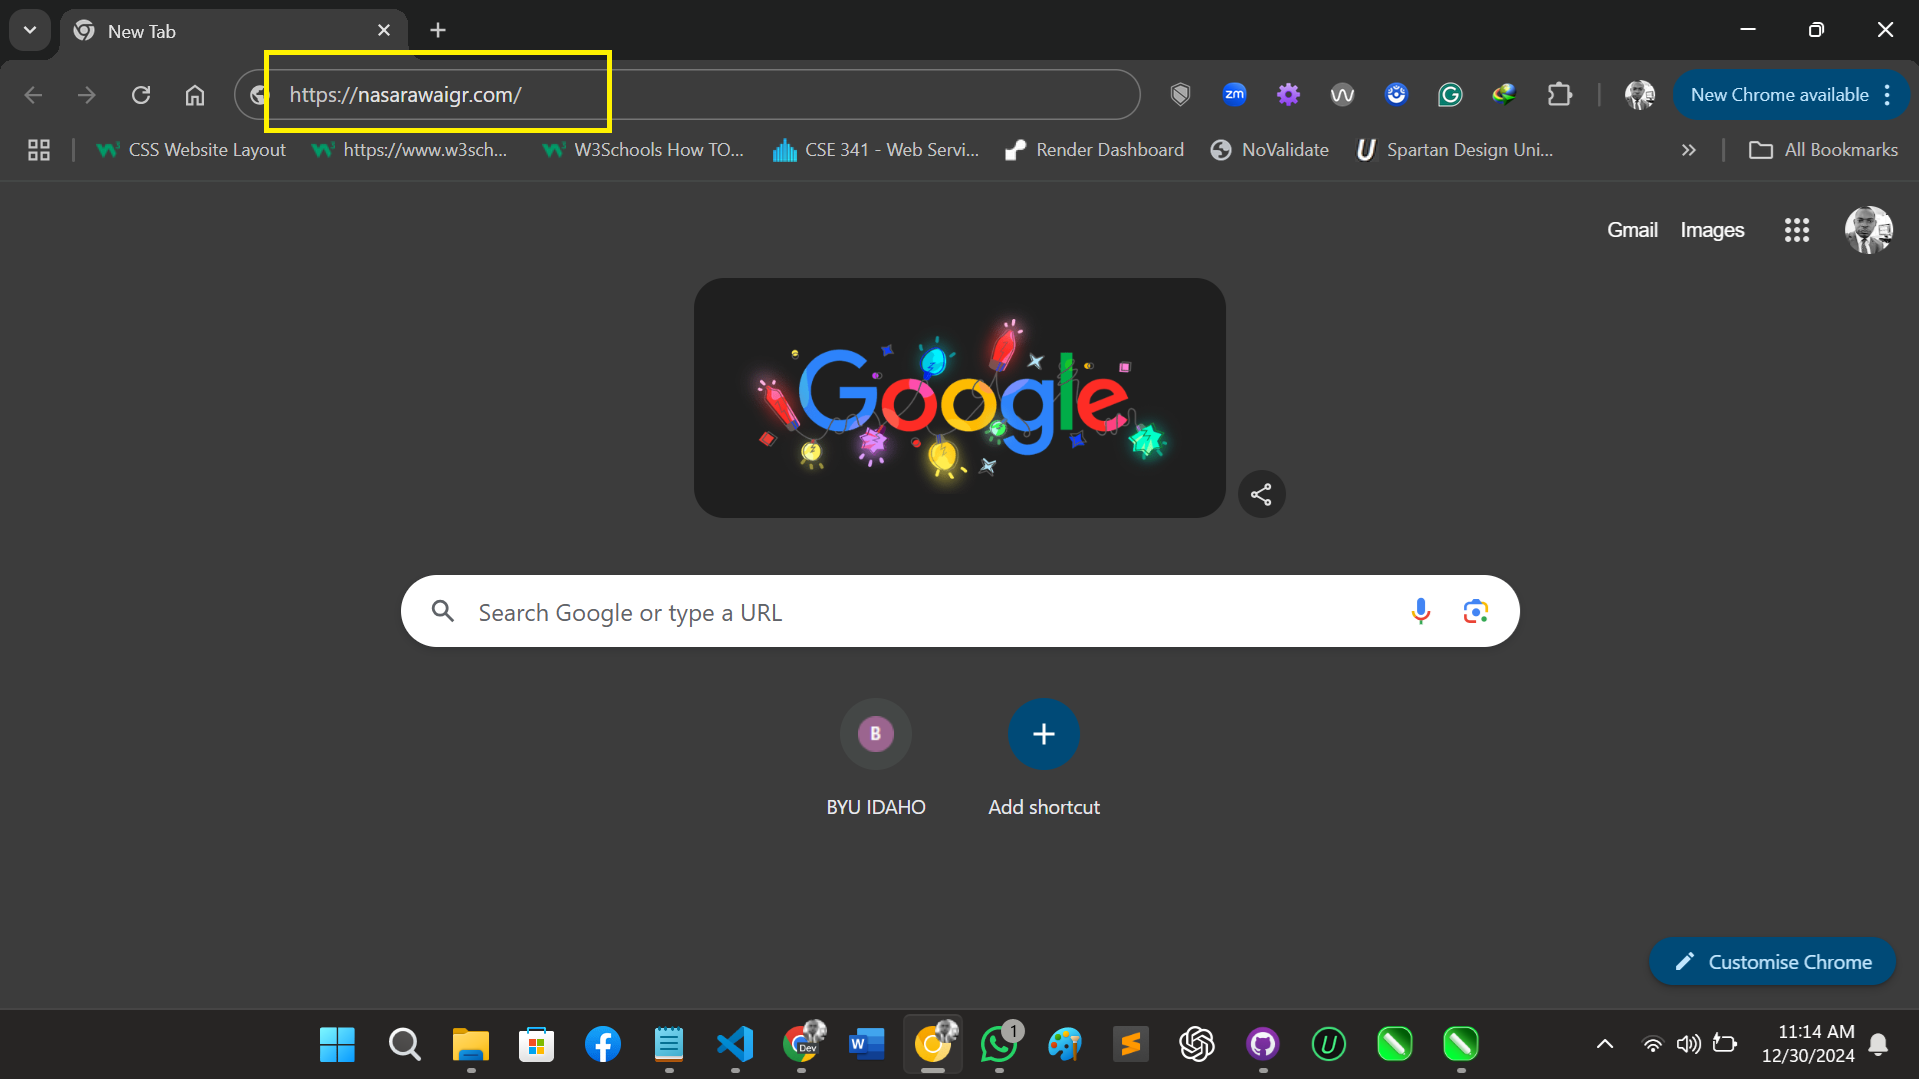1919x1079 pixels.
Task: Focus the Google search box
Action: click(960, 611)
